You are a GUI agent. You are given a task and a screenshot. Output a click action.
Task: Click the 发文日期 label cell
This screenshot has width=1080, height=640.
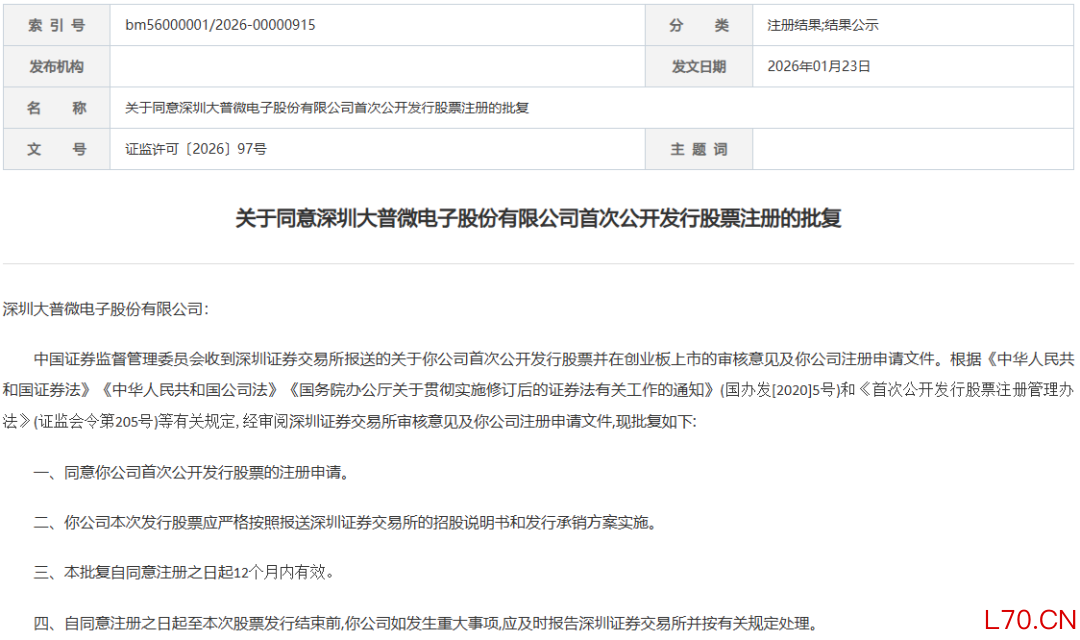(698, 67)
